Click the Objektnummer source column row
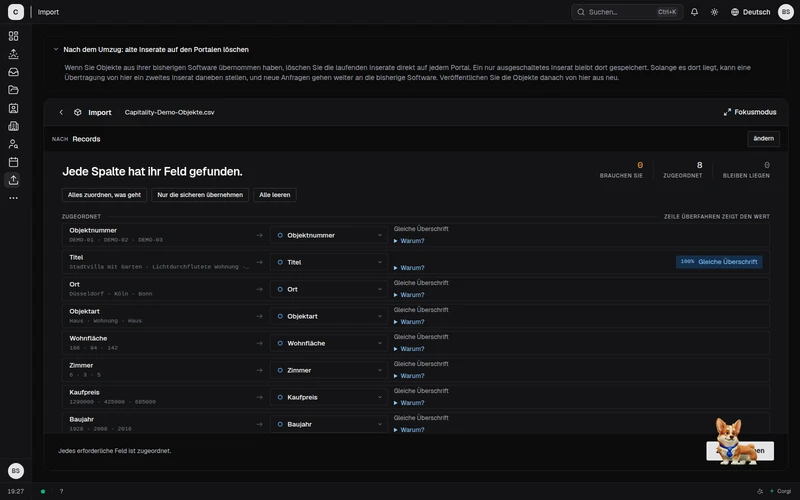 pyautogui.click(x=159, y=235)
